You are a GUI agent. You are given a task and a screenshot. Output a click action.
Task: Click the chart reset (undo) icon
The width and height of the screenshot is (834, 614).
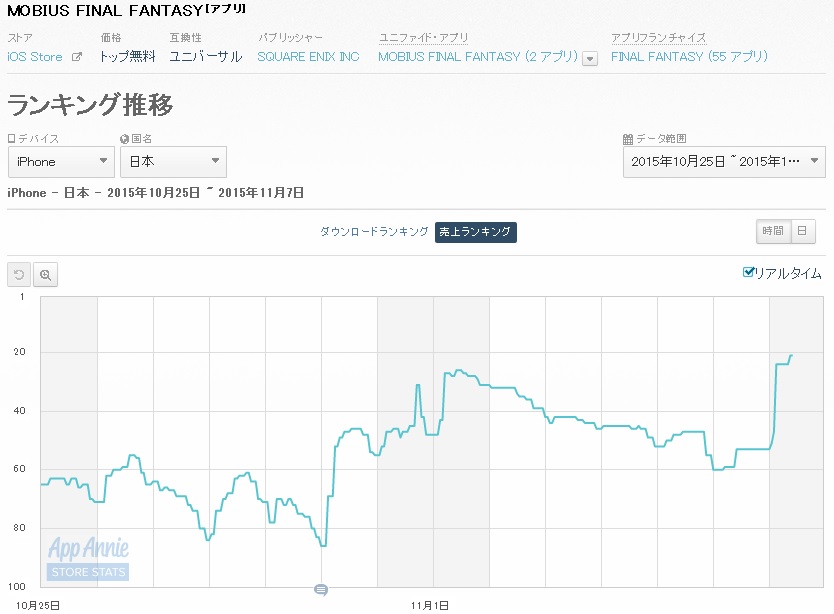coord(19,275)
